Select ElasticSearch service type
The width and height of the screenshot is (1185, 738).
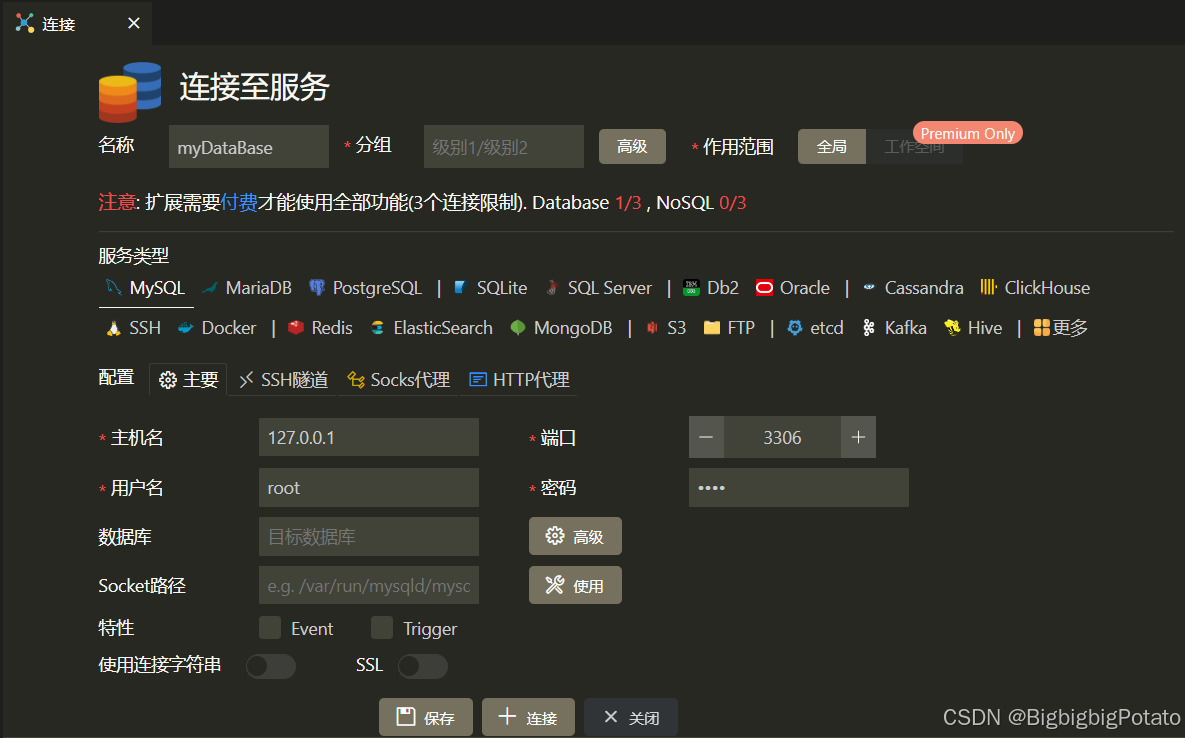pyautogui.click(x=432, y=328)
